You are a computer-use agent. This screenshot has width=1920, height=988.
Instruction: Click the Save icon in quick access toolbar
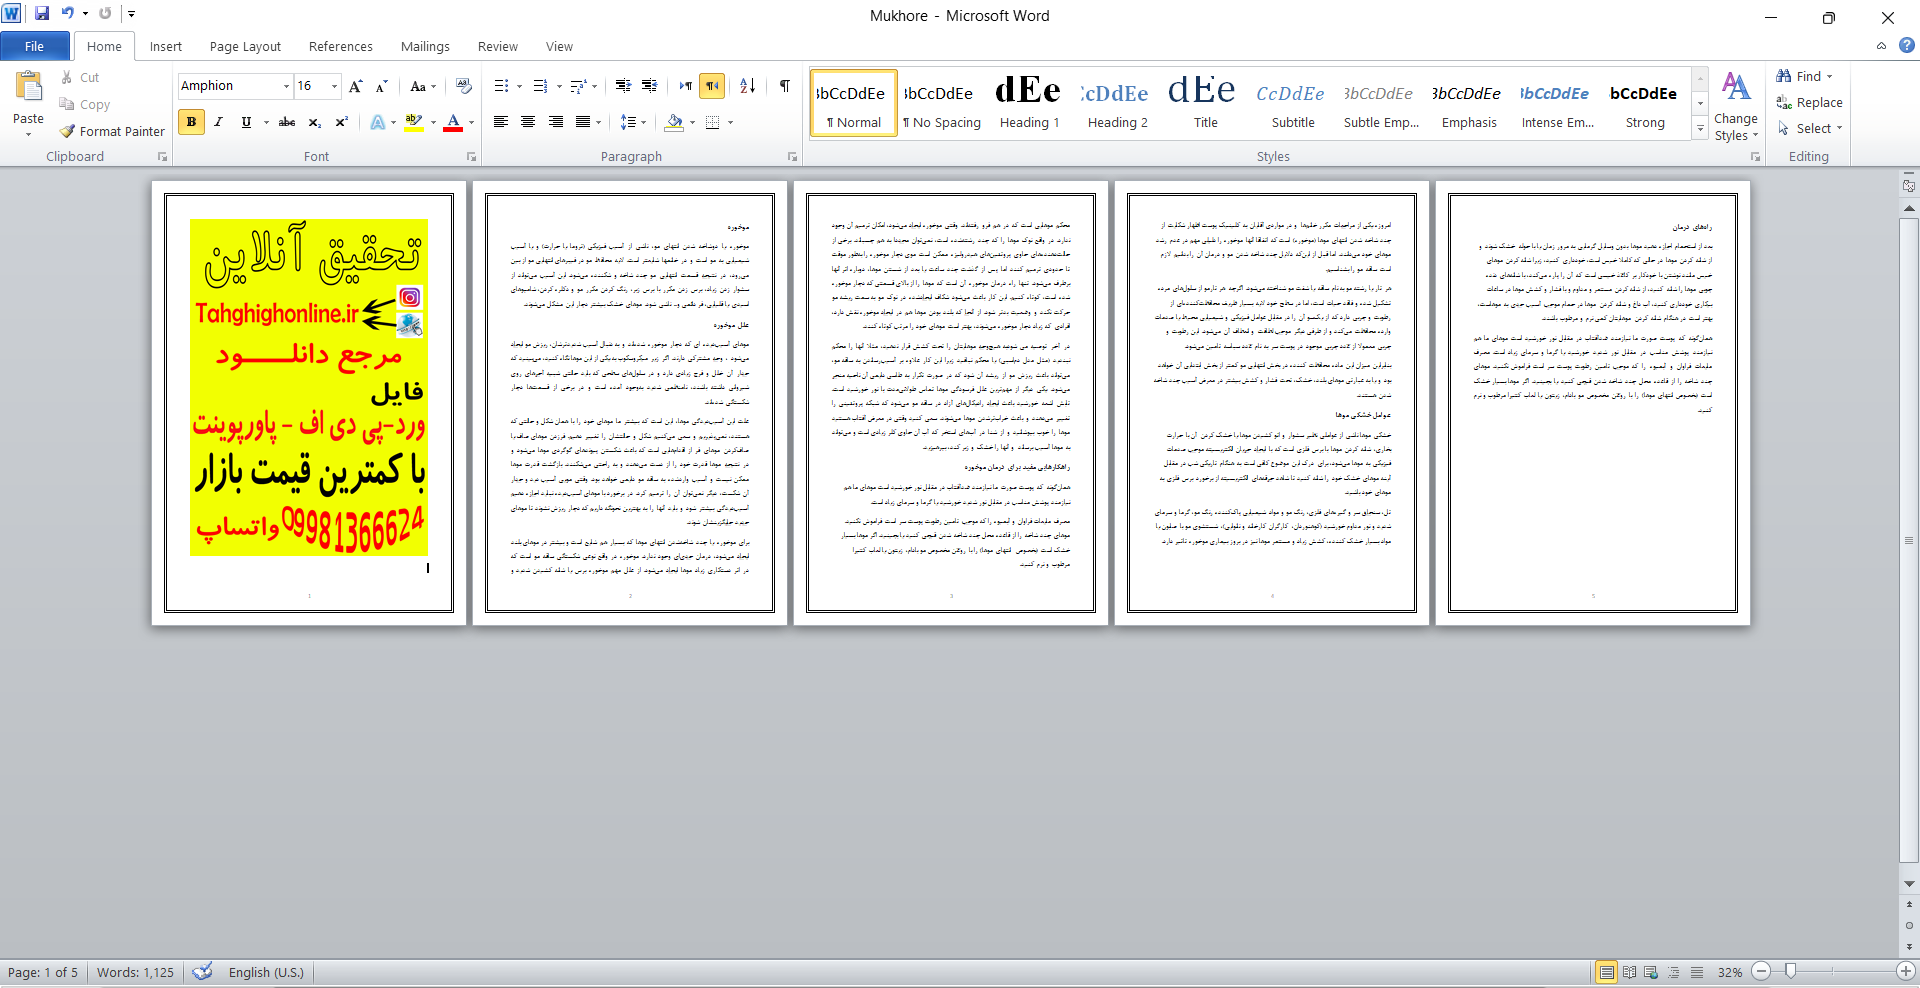click(x=42, y=14)
